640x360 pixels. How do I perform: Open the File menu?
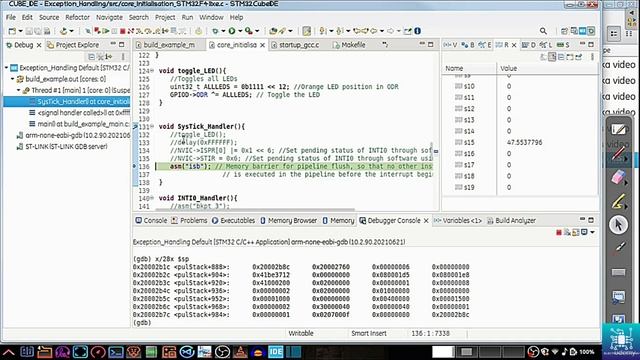pyautogui.click(x=11, y=17)
